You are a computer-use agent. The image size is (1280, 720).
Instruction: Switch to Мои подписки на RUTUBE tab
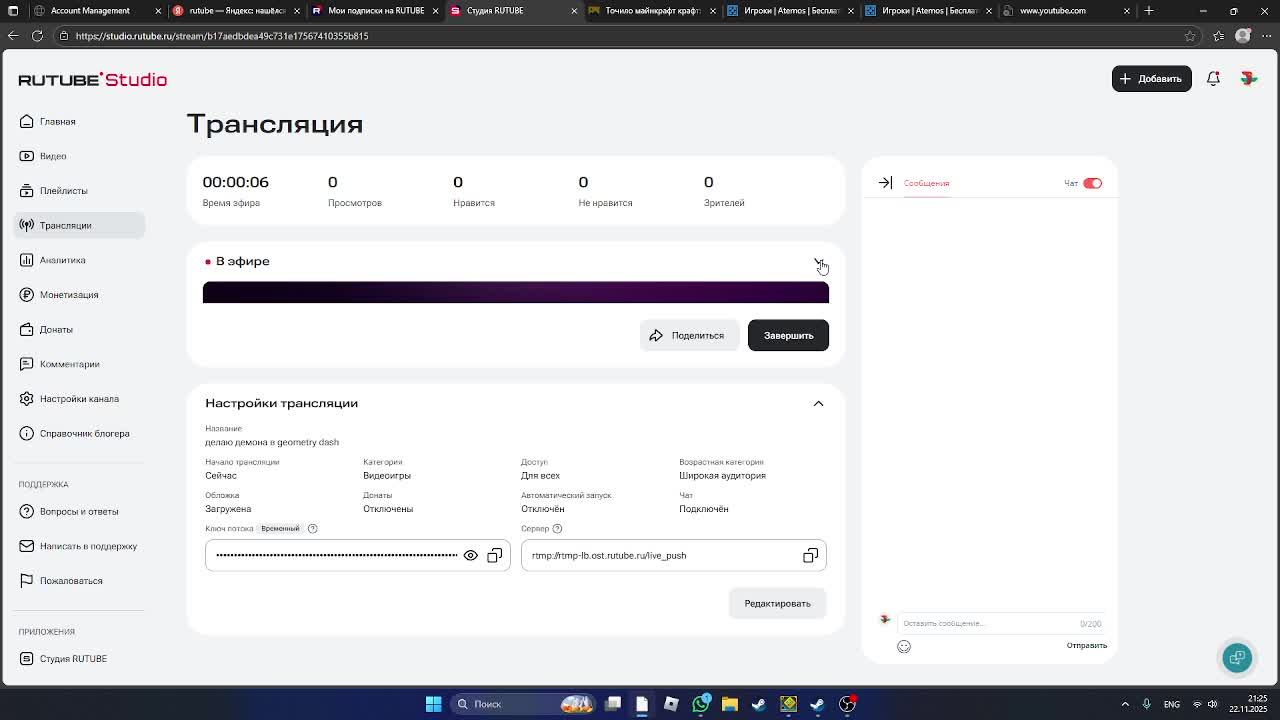coord(376,11)
